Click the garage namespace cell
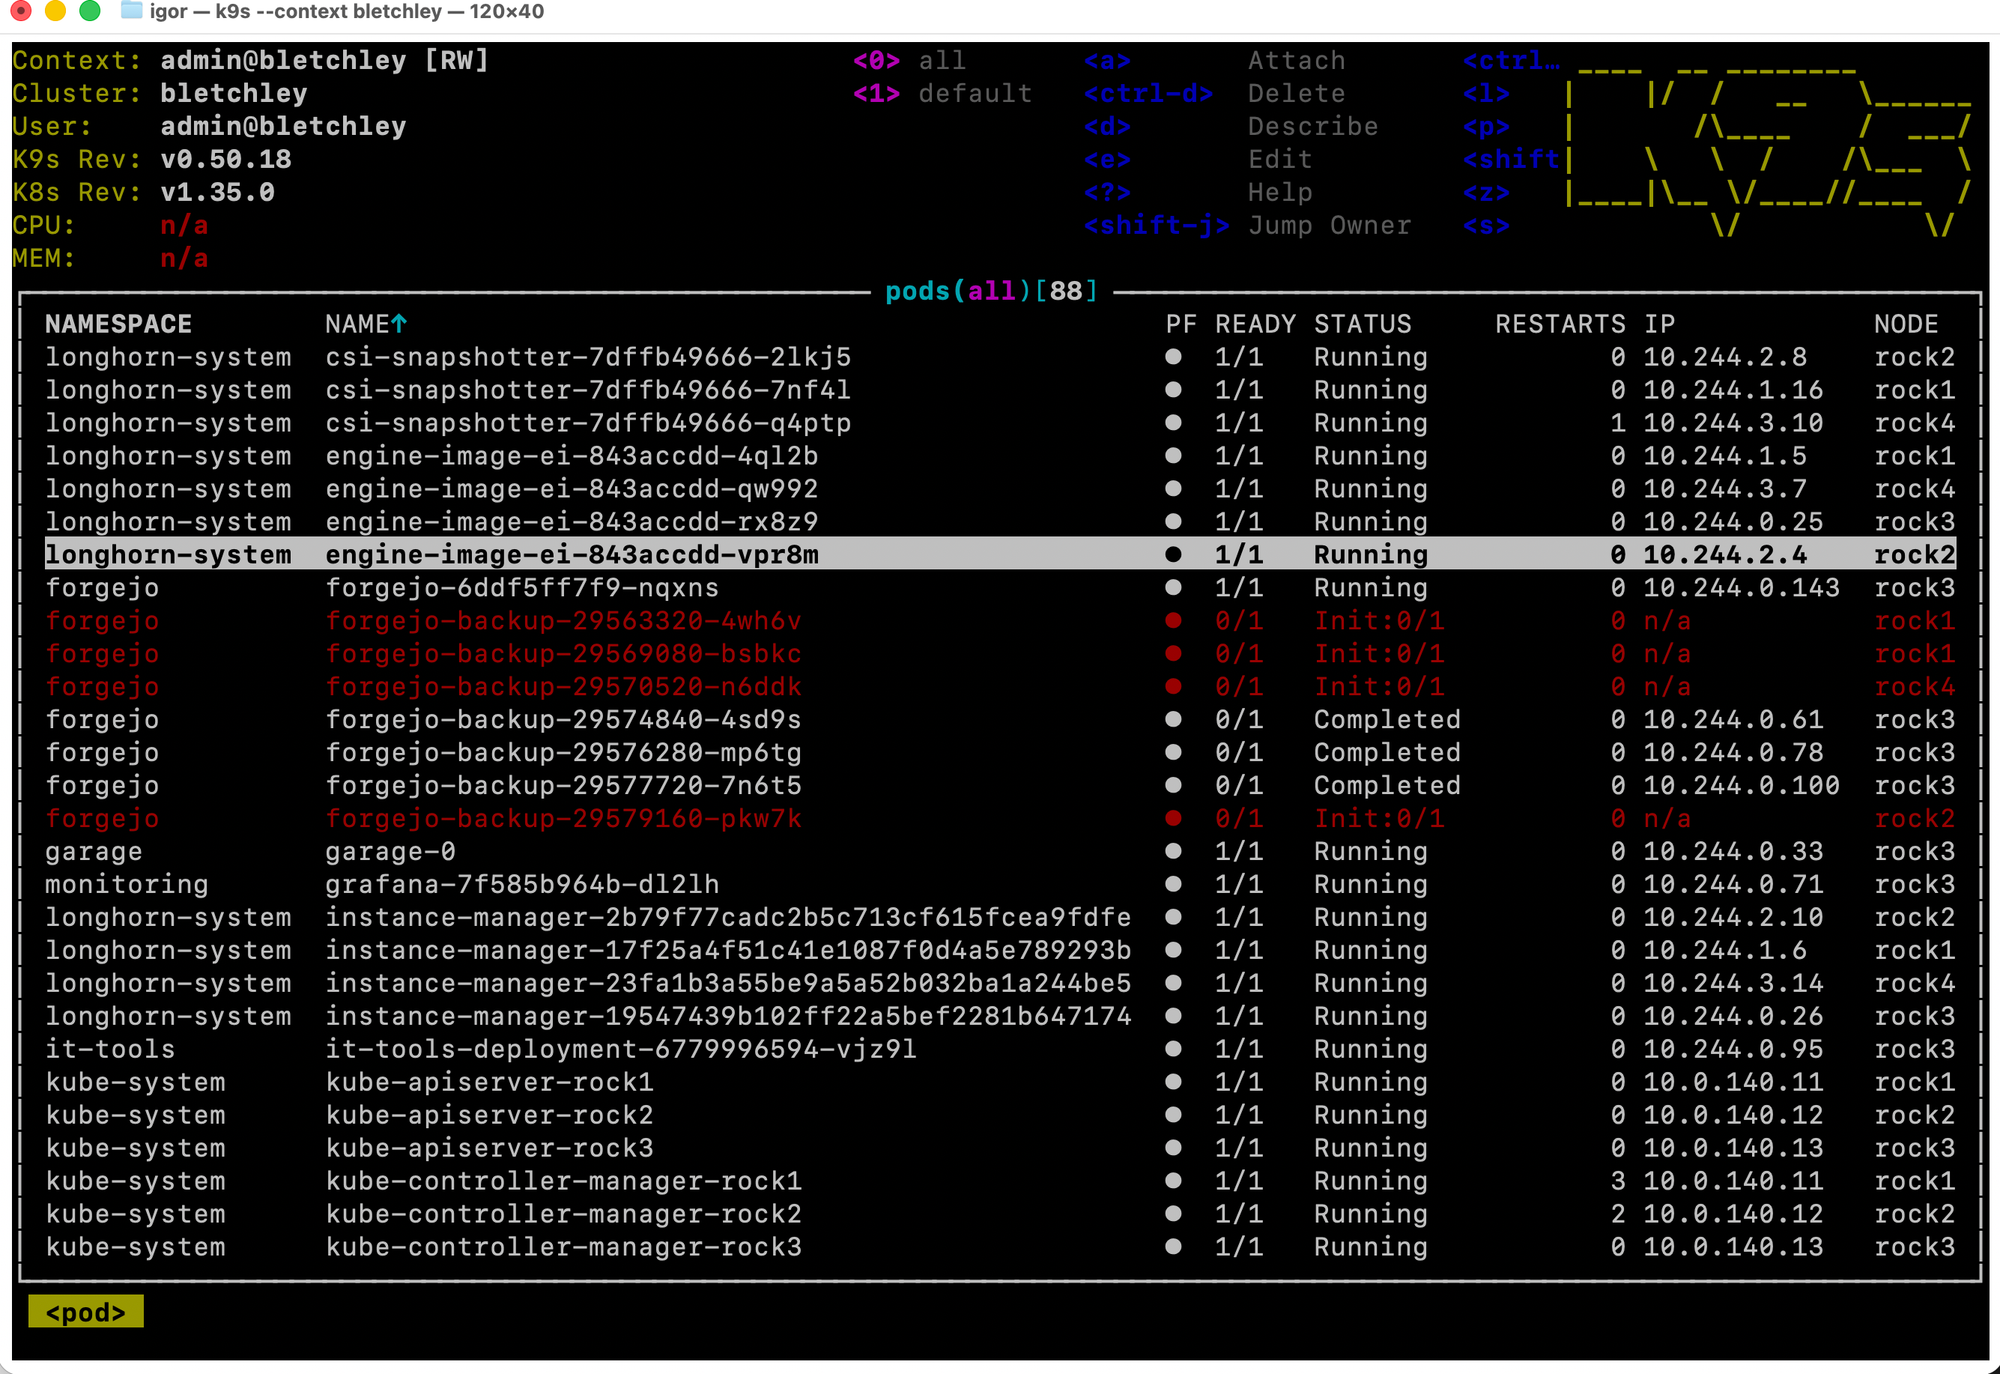2000x1374 pixels. coord(93,852)
